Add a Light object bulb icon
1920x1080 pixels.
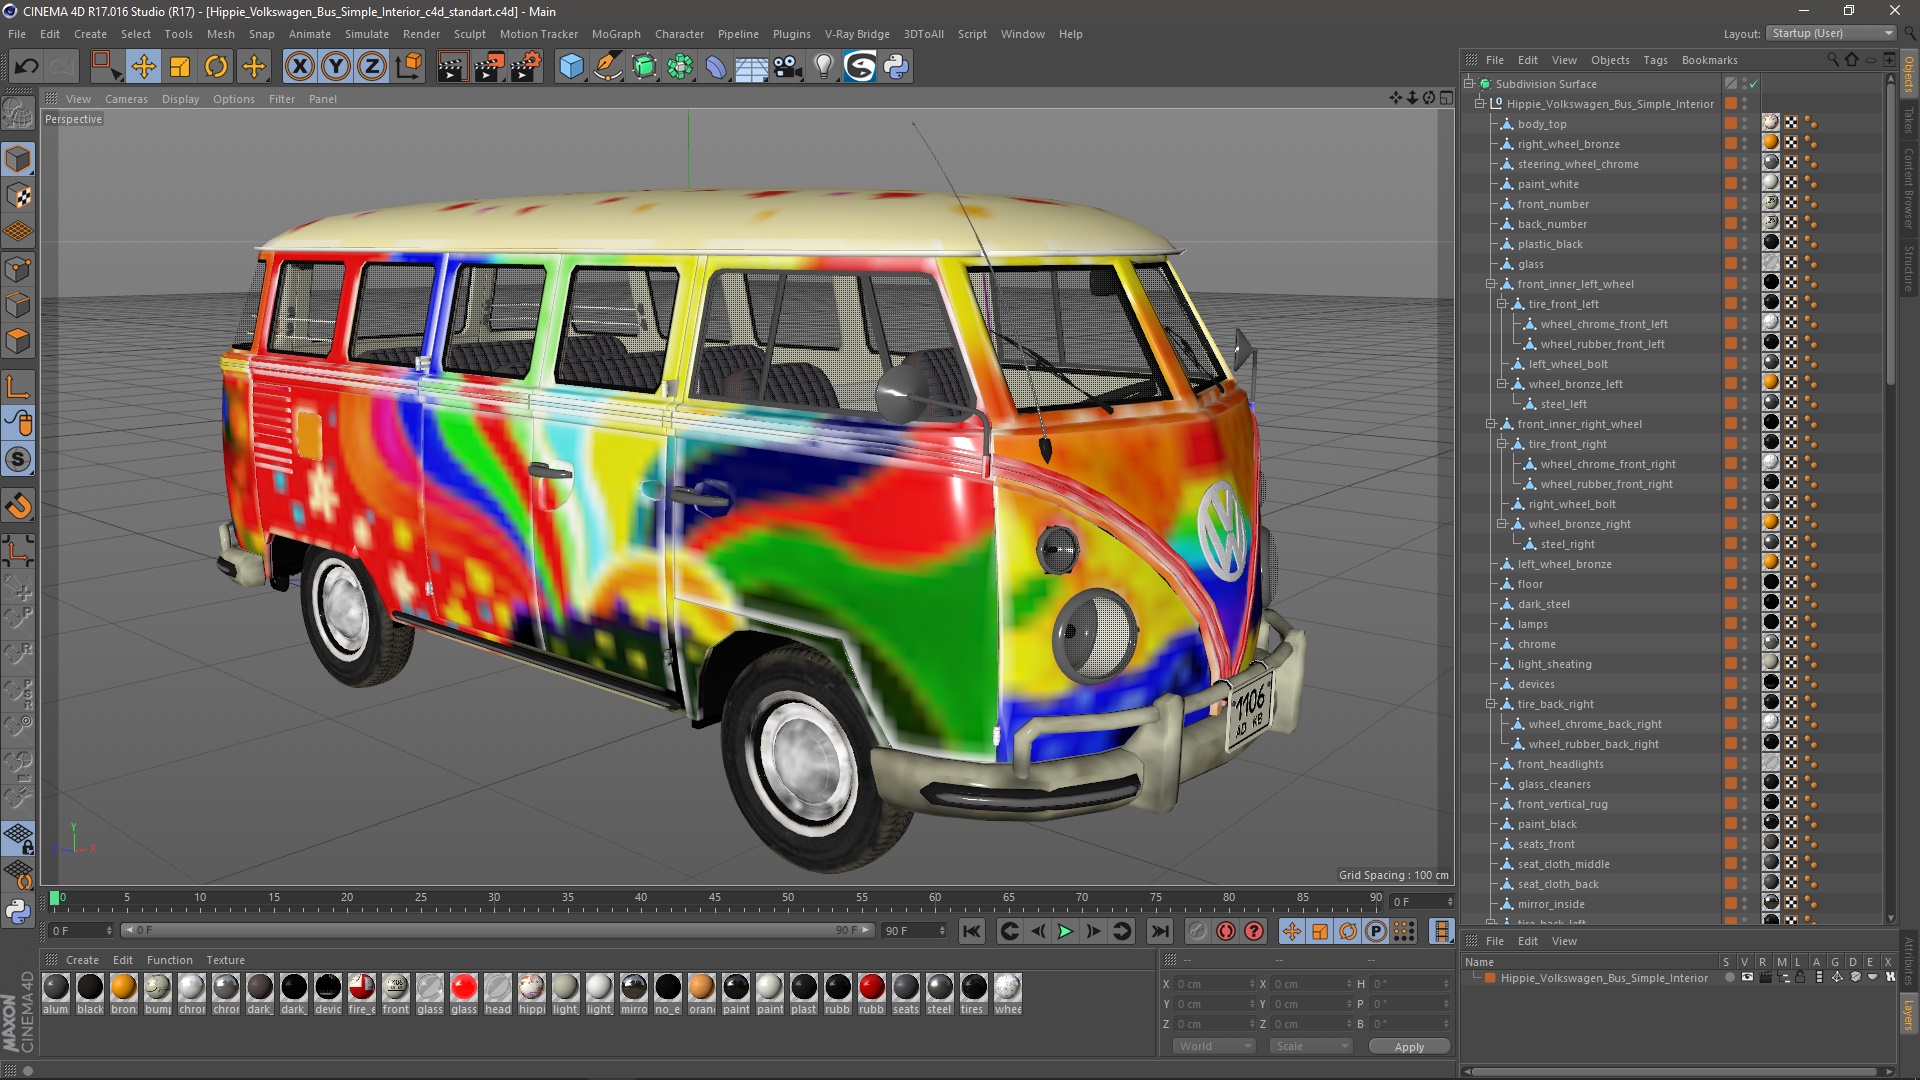[824, 67]
